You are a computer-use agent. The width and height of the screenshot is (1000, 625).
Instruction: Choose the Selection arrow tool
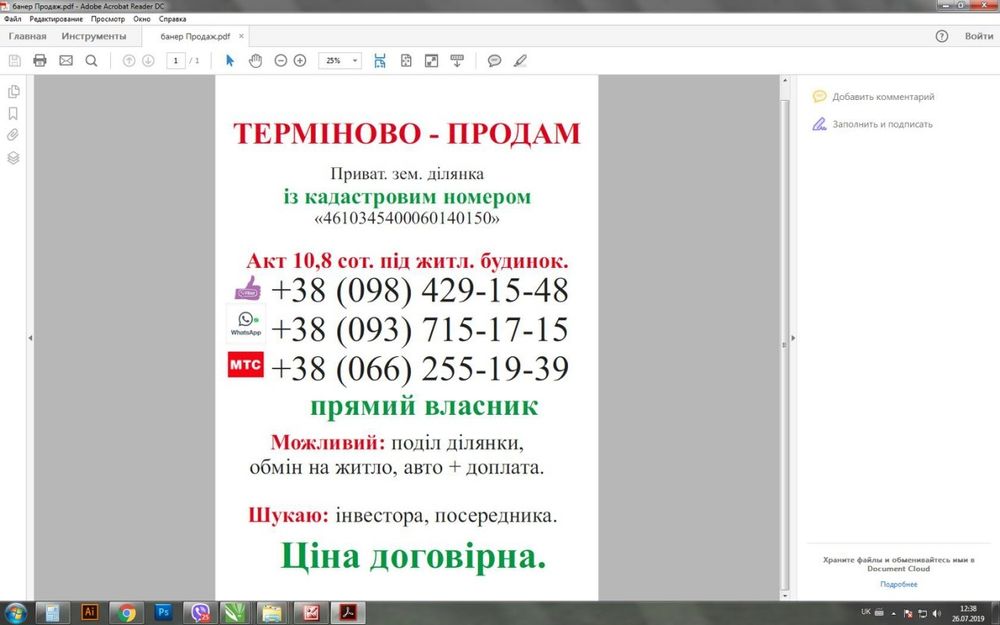(x=230, y=61)
